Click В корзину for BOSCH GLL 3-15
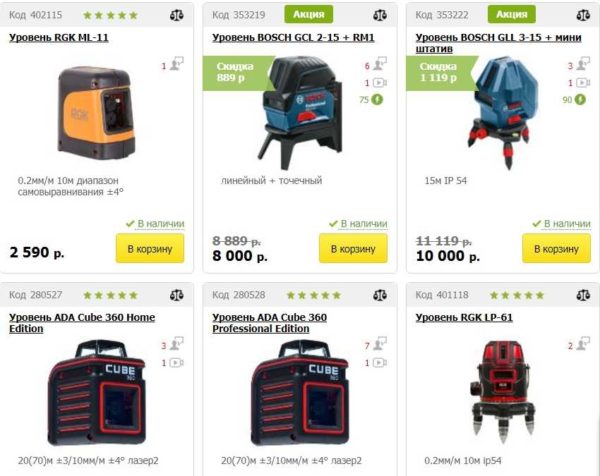This screenshot has width=600, height=476. pyautogui.click(x=556, y=249)
